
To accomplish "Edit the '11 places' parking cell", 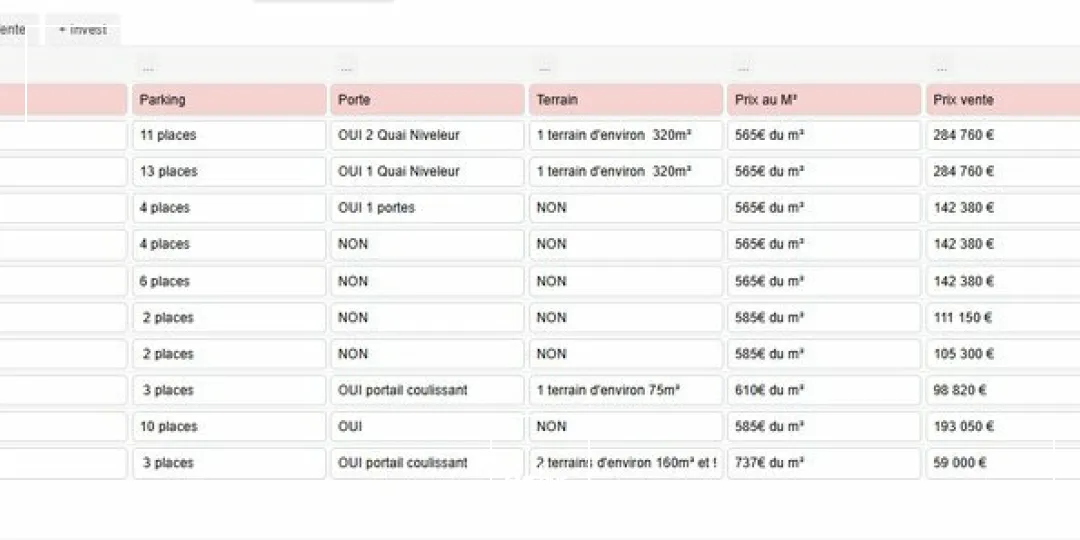I will click(229, 135).
